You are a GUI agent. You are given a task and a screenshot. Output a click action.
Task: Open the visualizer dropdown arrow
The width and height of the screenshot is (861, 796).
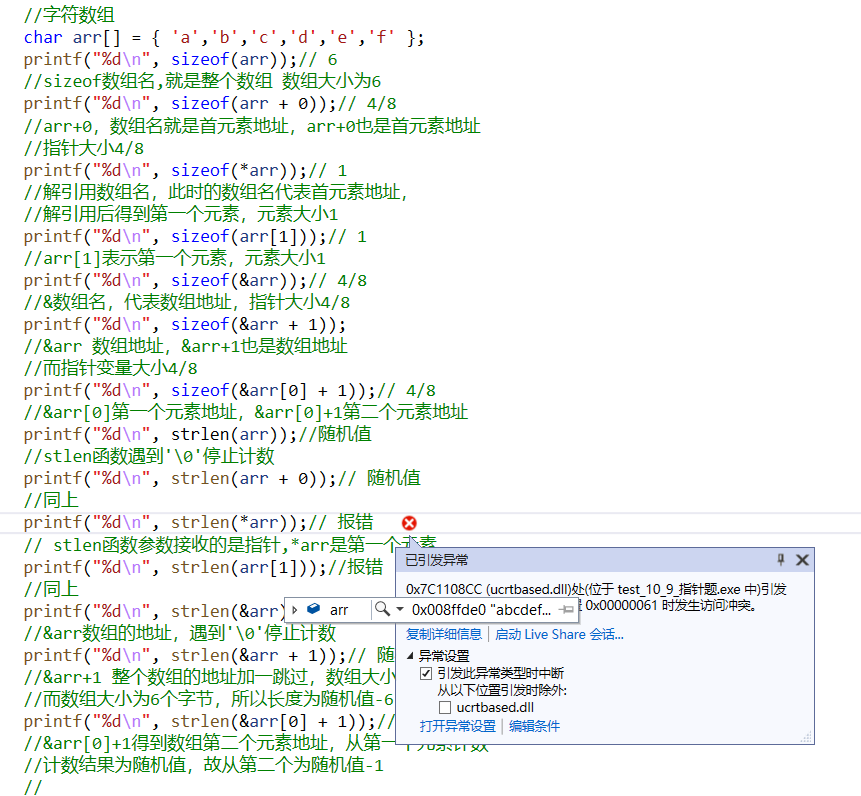[x=400, y=609]
